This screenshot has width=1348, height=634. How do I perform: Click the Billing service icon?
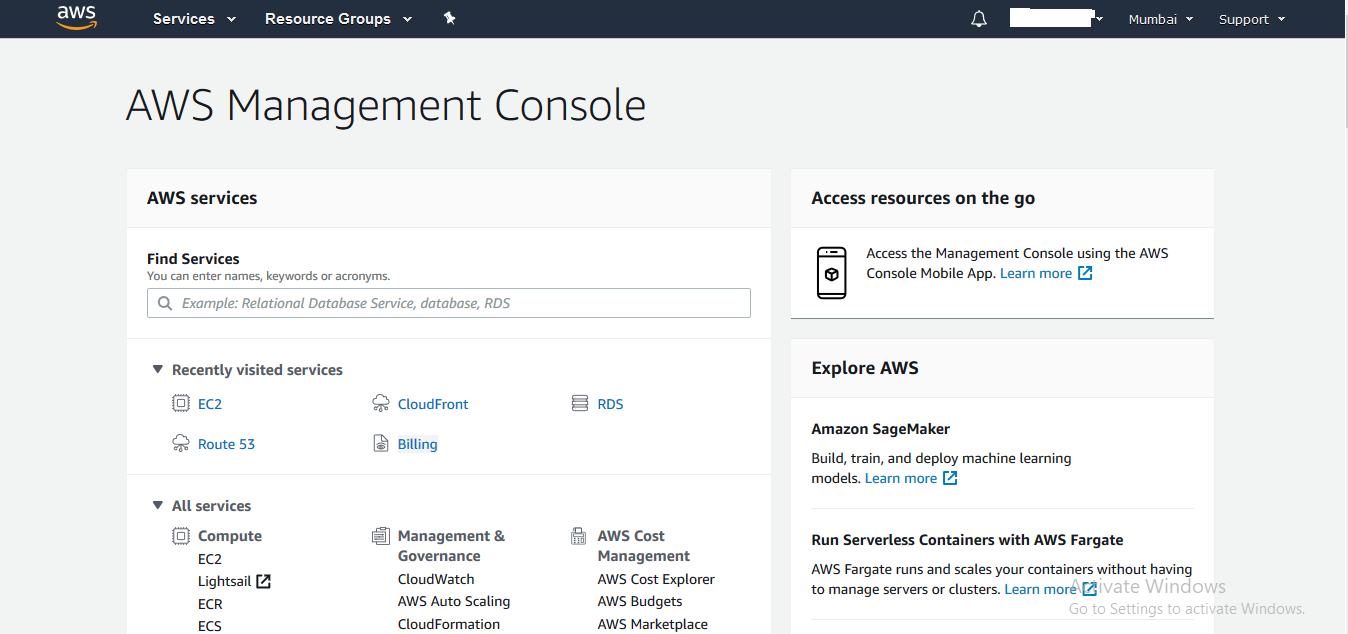point(380,443)
